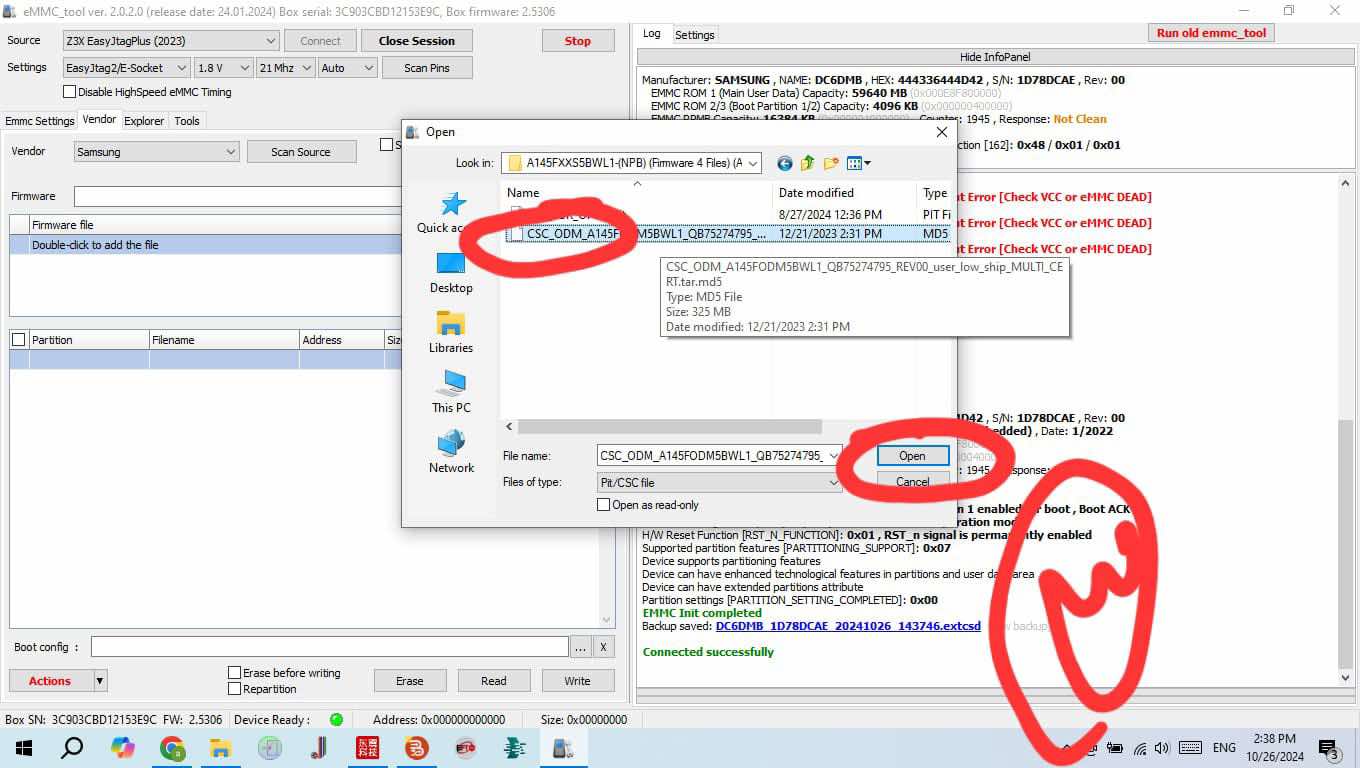
Task: Click the green Device Ready indicator
Action: 336,719
